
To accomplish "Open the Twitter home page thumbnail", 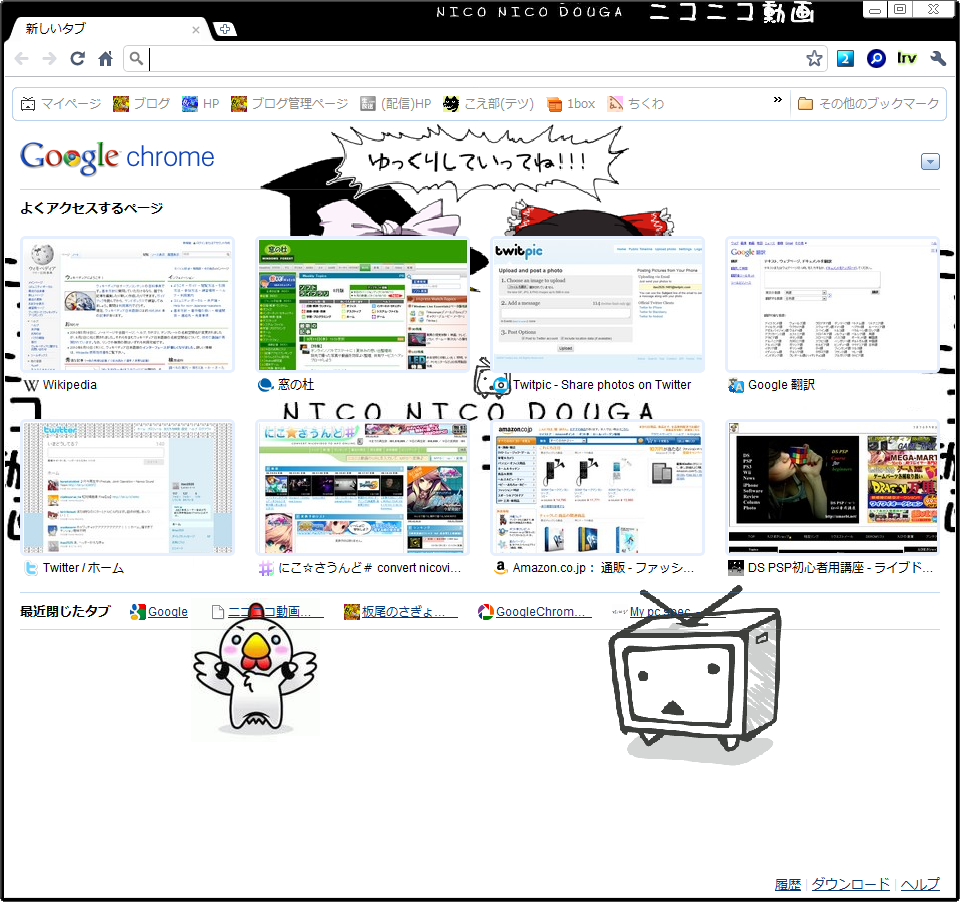I will [x=127, y=487].
